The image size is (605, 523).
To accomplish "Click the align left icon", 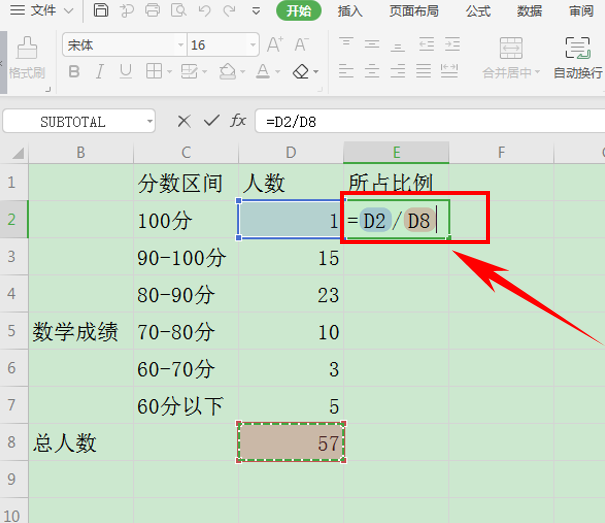I will point(346,71).
